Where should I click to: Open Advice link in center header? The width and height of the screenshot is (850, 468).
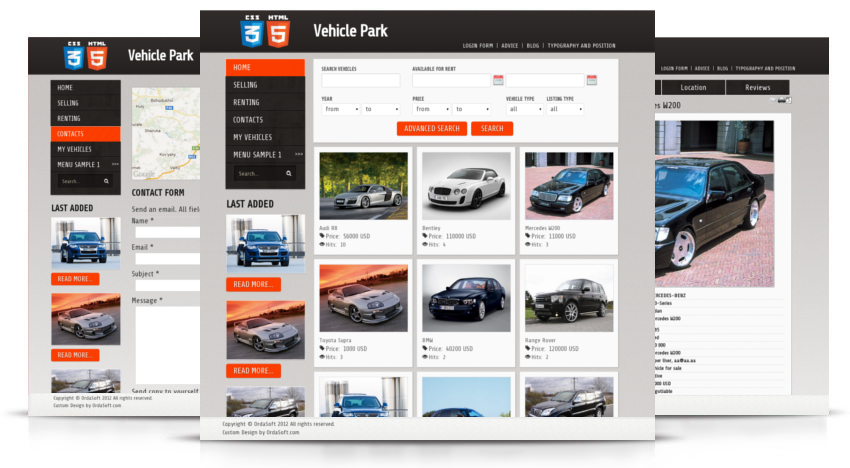pos(510,46)
